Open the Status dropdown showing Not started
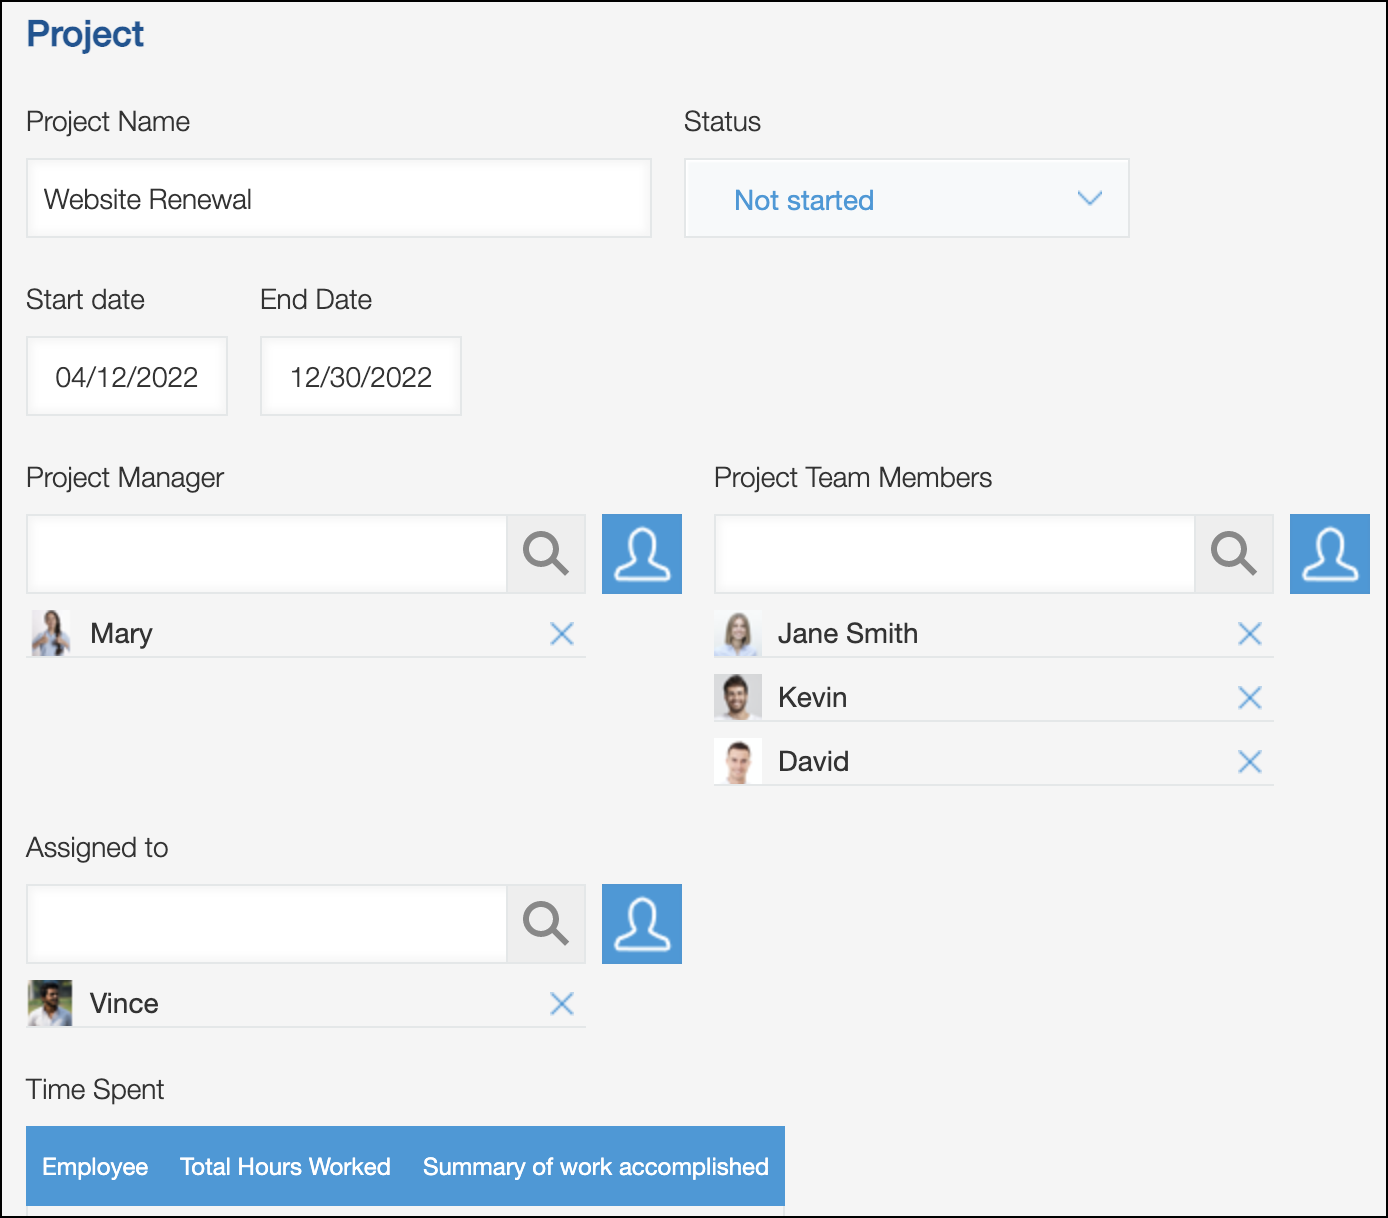The image size is (1388, 1218). (x=906, y=199)
